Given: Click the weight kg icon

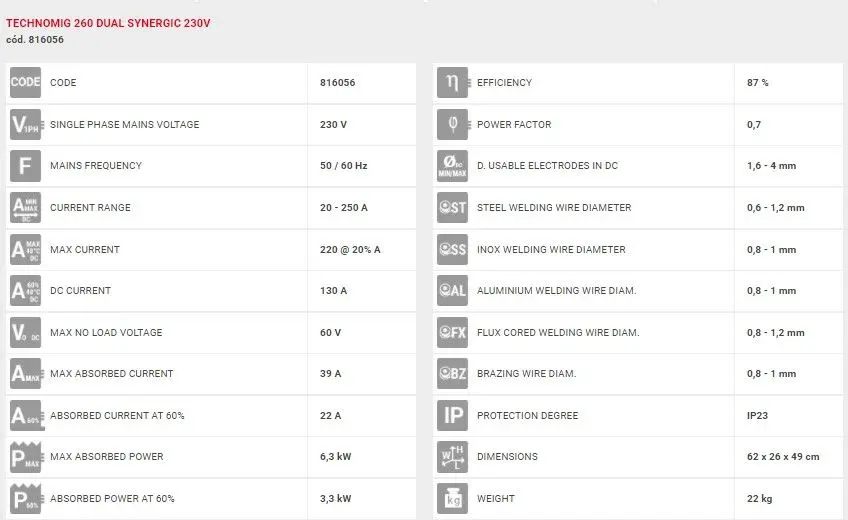Looking at the screenshot, I should (452, 498).
